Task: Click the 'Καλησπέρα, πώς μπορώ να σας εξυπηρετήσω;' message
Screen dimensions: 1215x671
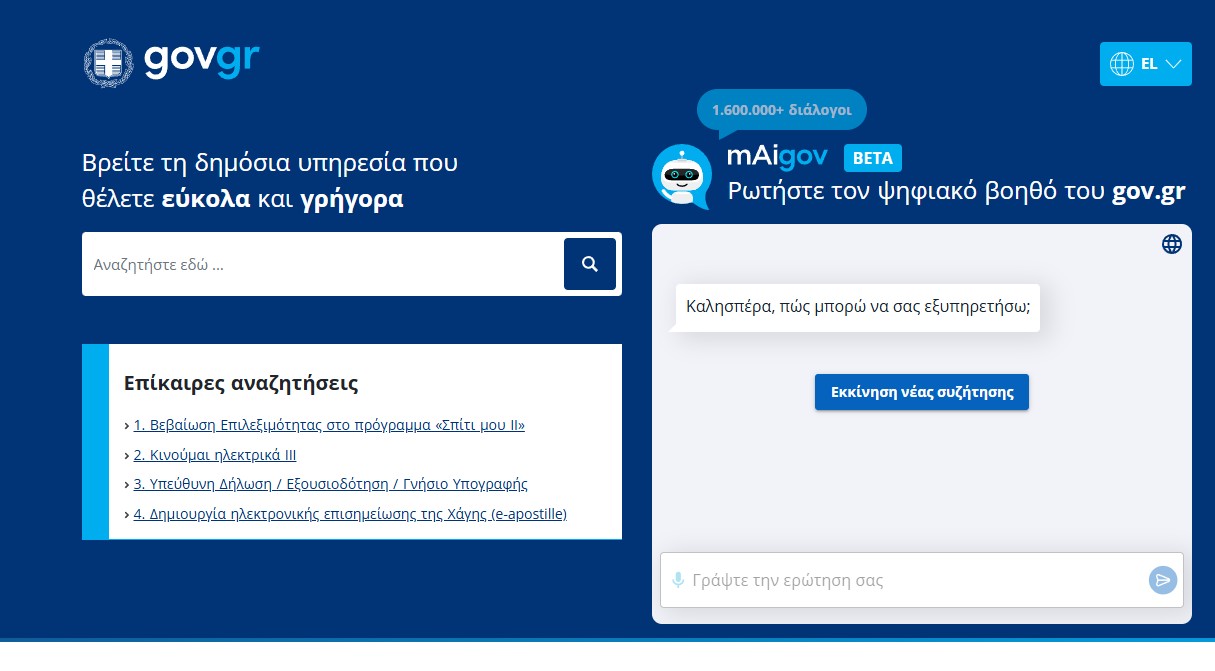Action: pyautogui.click(x=858, y=307)
